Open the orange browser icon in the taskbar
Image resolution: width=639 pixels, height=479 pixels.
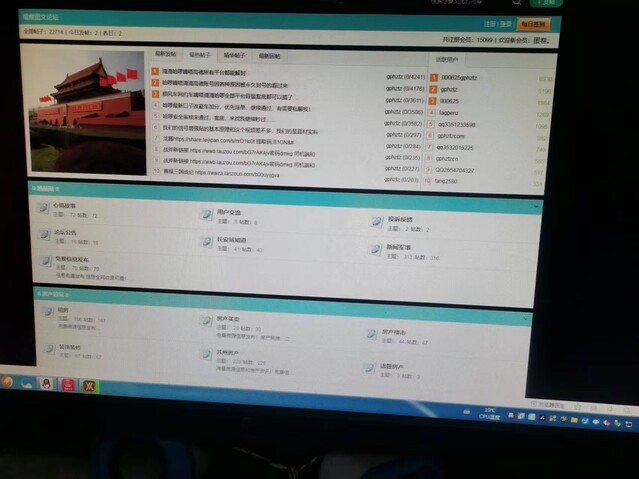click(7, 382)
